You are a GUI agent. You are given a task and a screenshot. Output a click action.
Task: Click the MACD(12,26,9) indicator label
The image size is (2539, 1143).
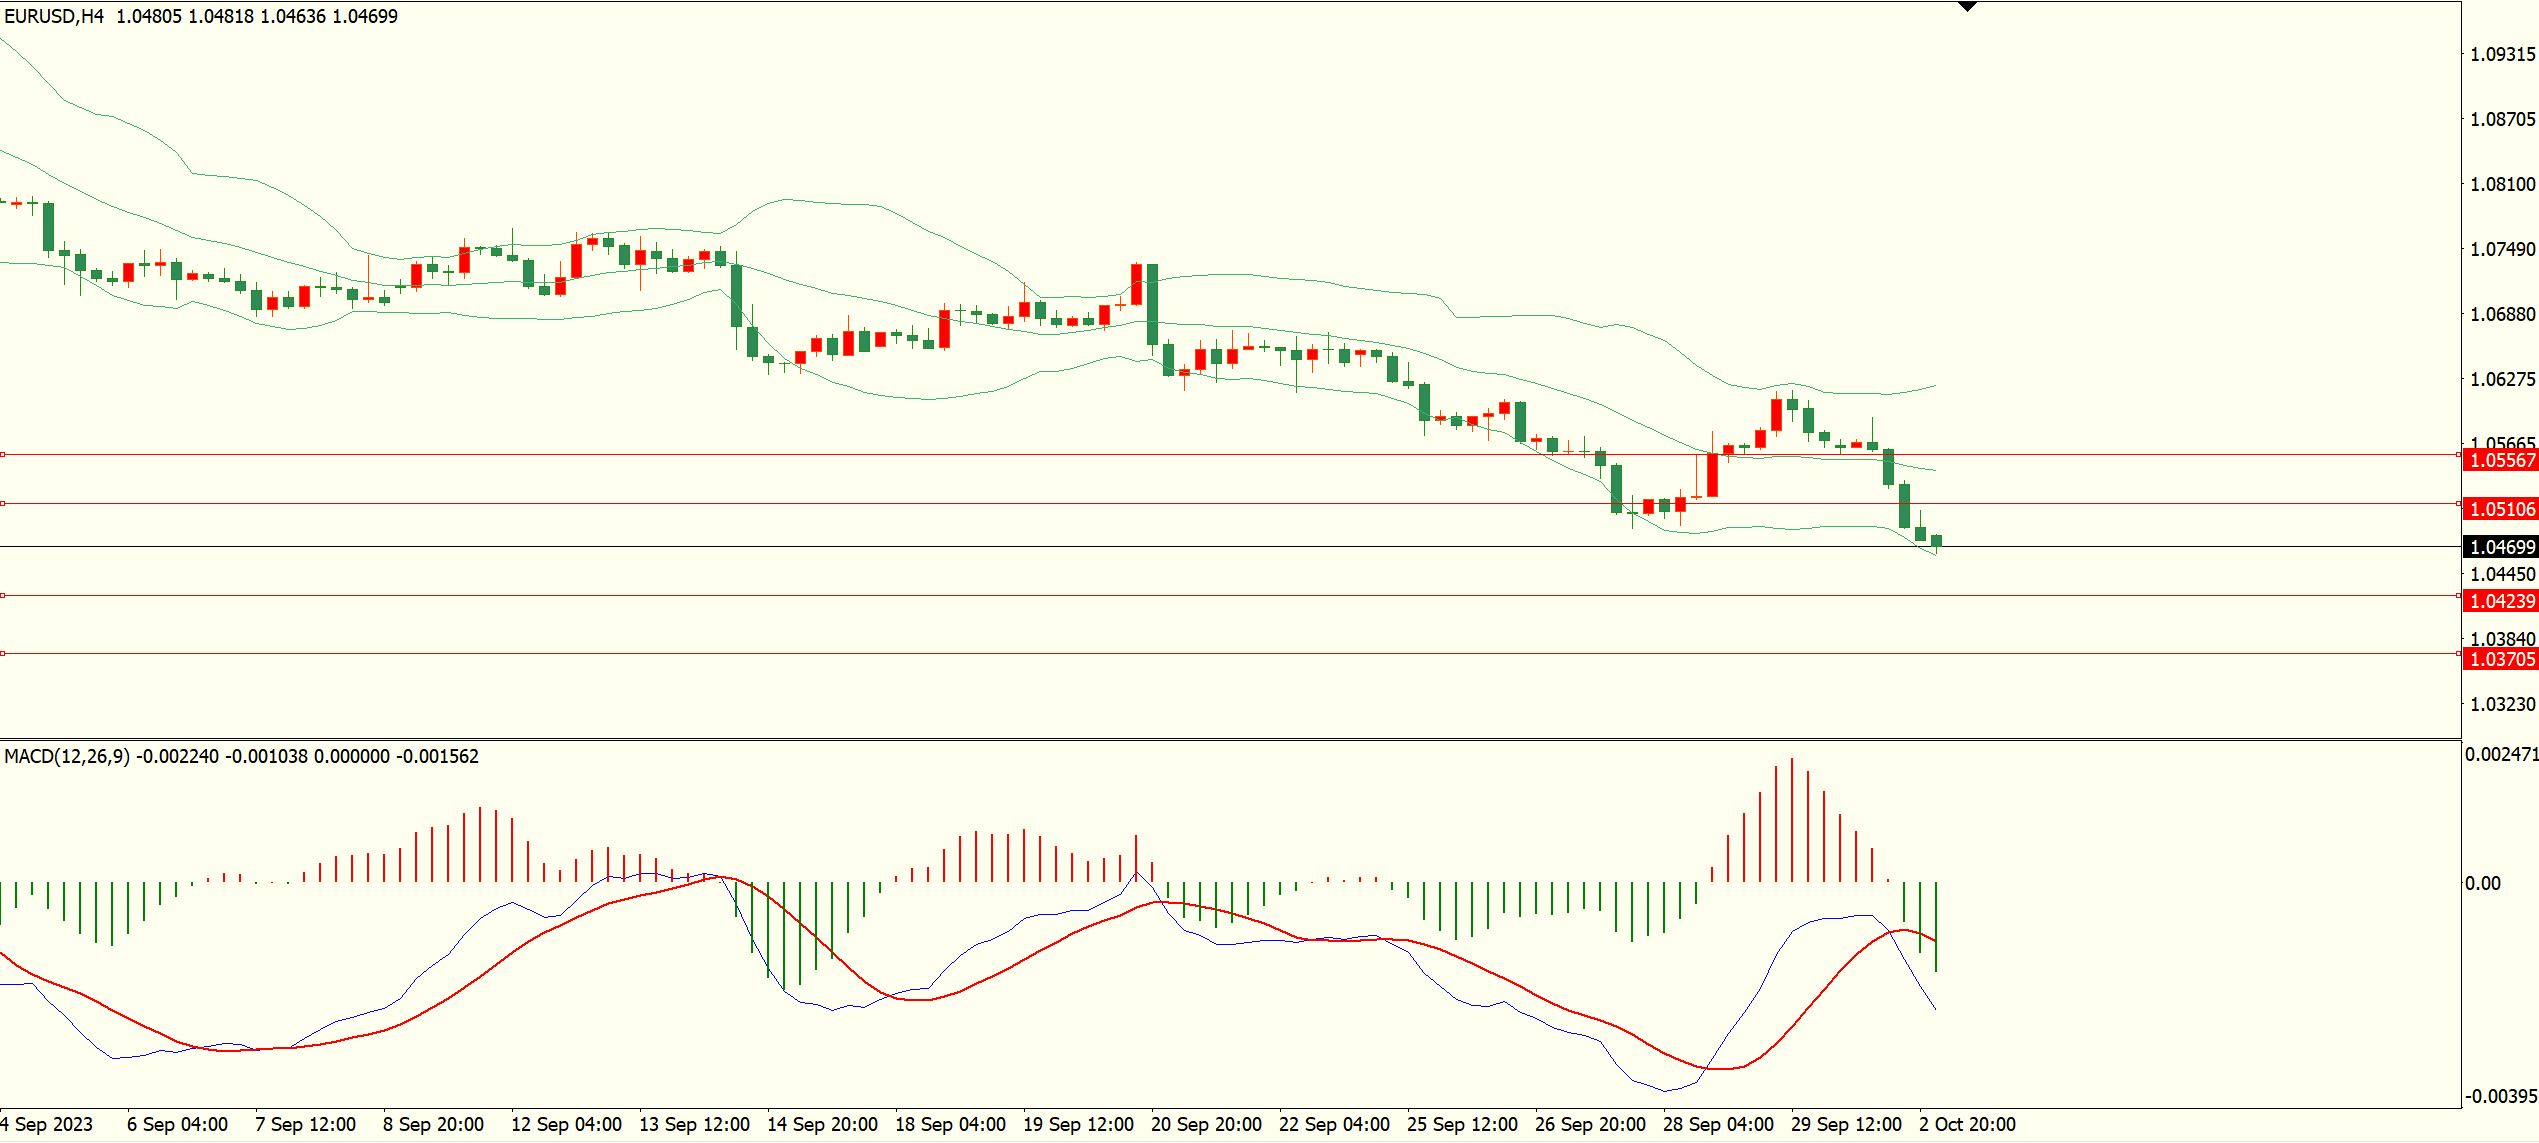tap(67, 756)
